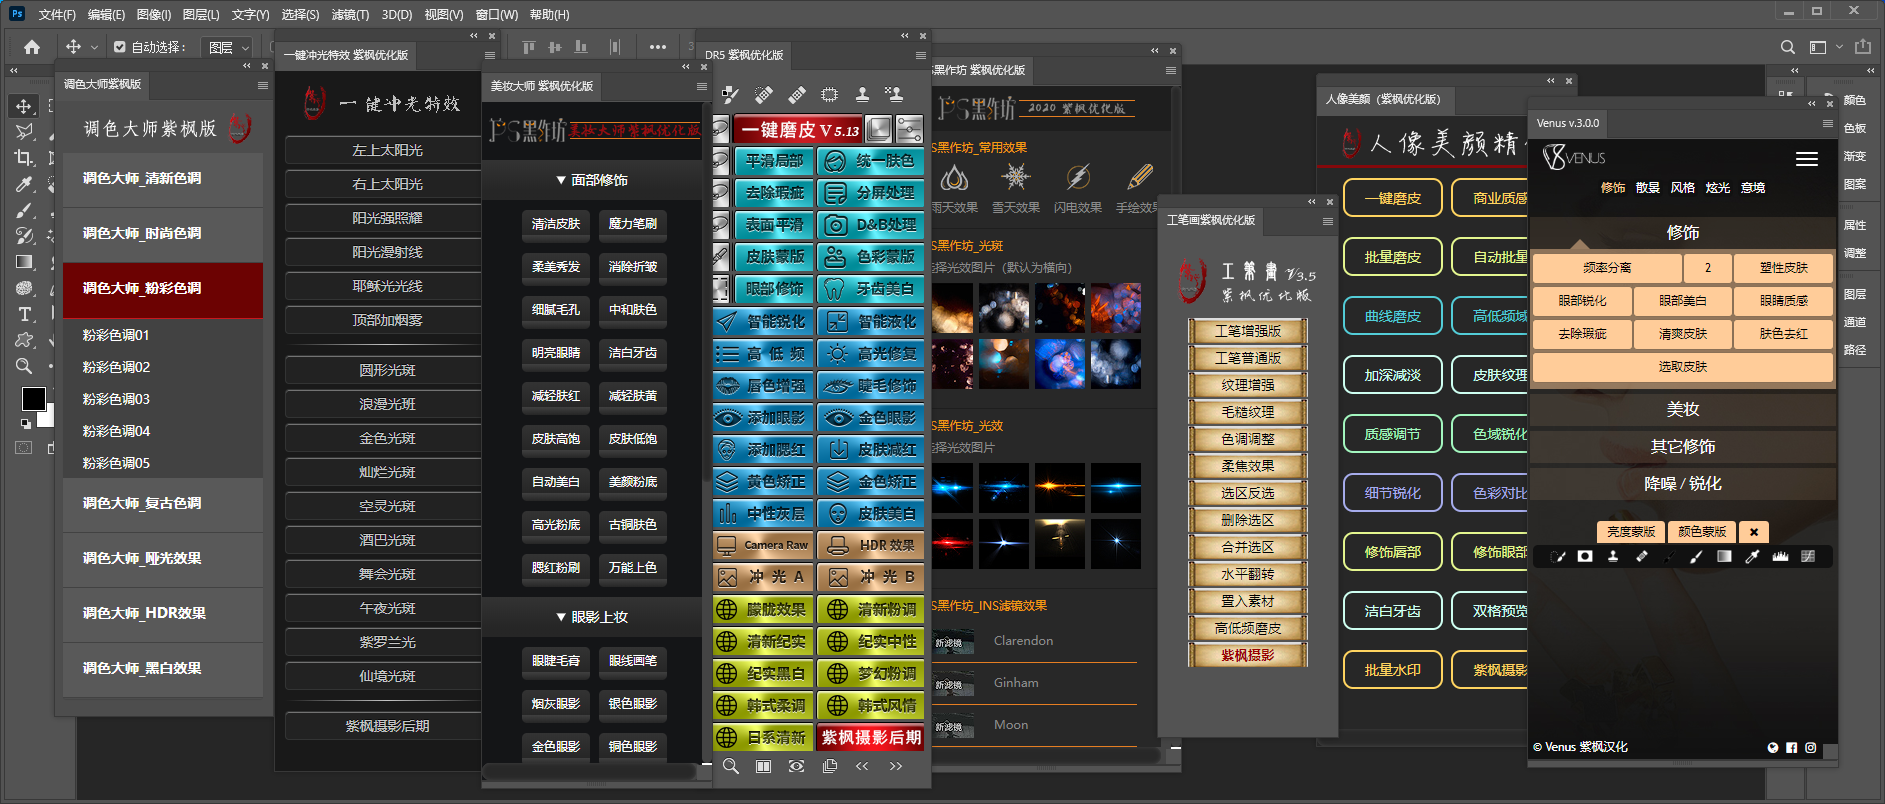Click the rain effect water-drop icon

coord(954,178)
